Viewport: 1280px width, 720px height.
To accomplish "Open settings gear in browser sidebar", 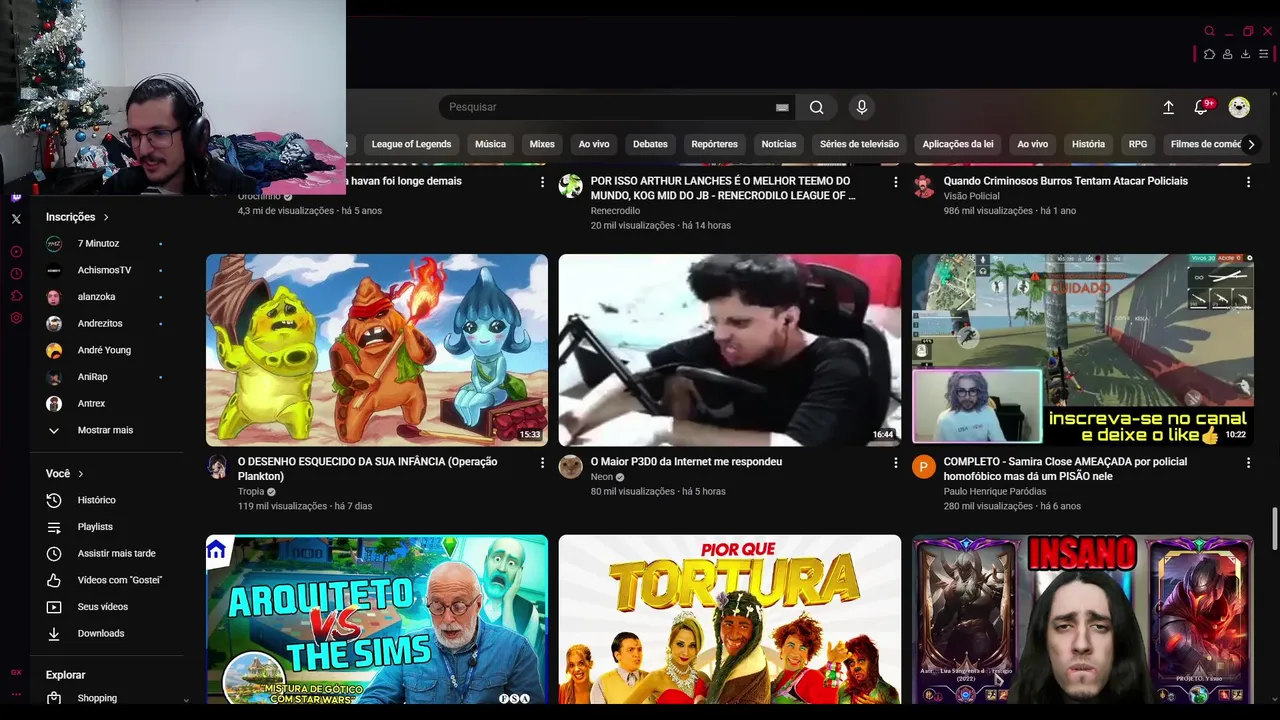I will [x=16, y=318].
